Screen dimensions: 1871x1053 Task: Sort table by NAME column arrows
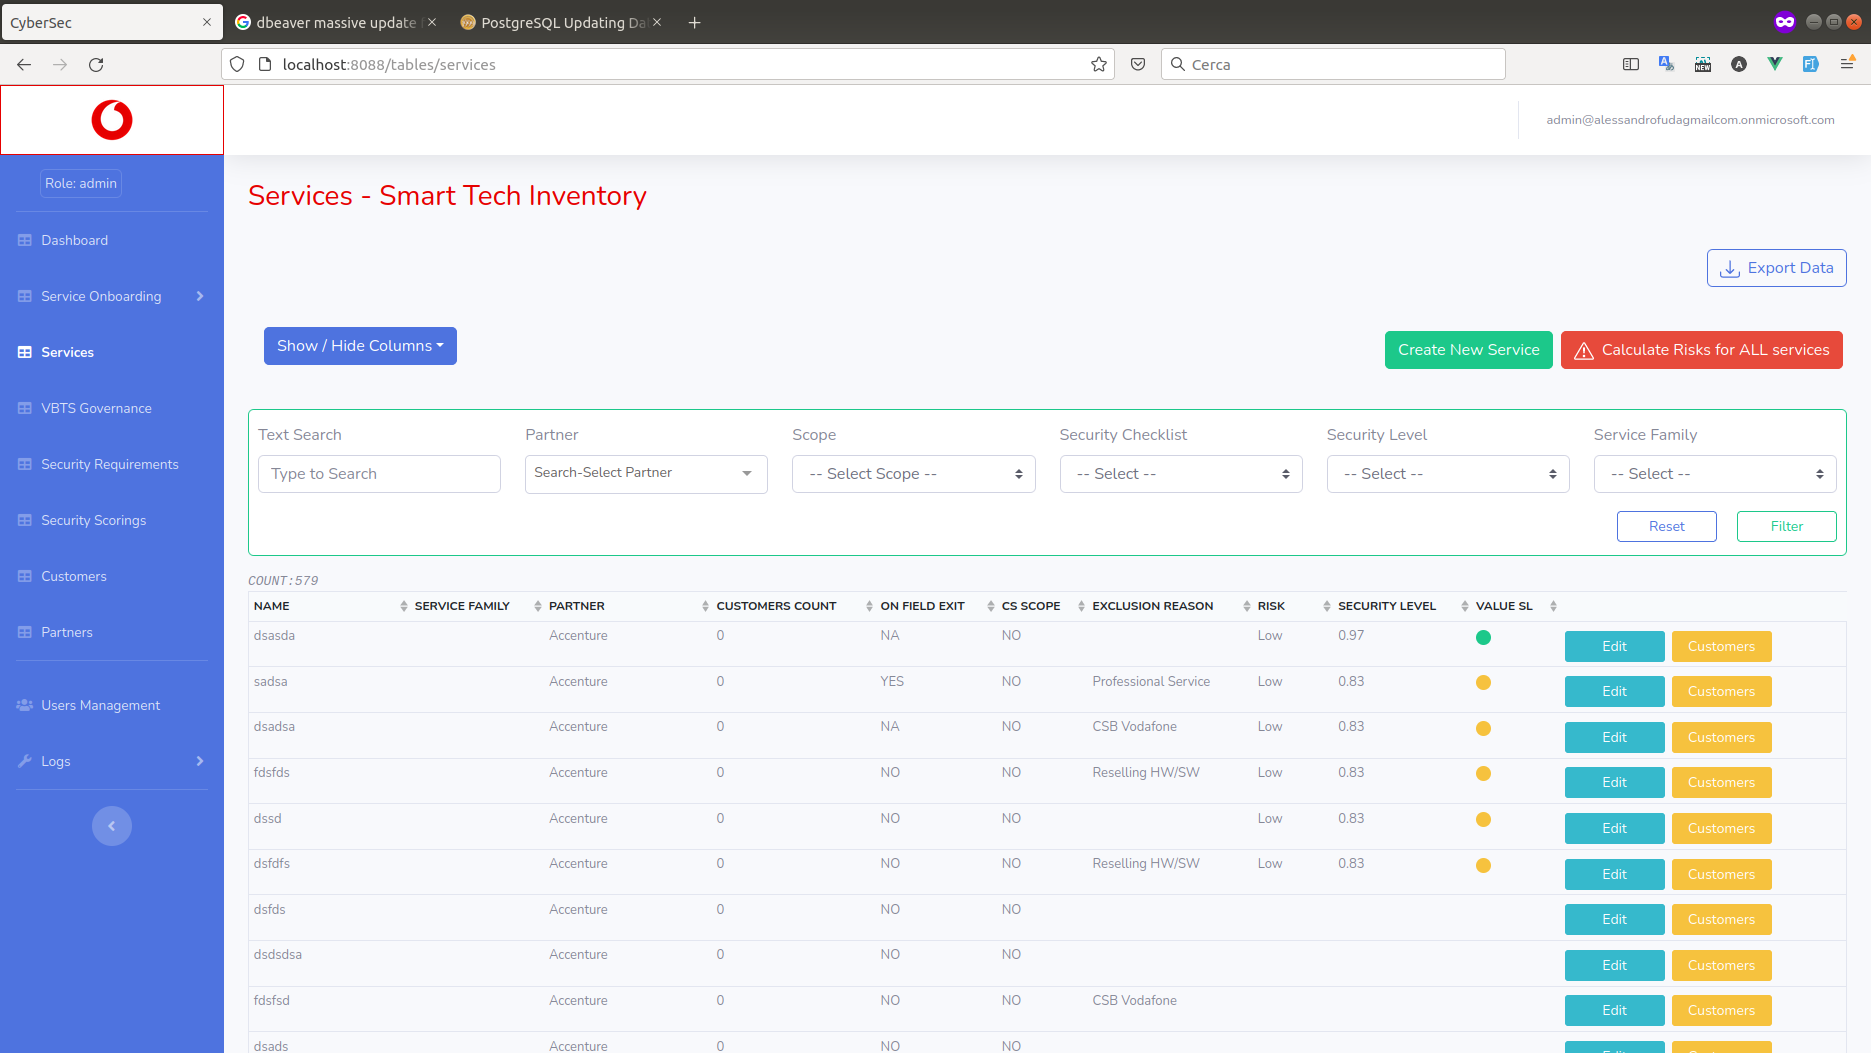pos(404,606)
